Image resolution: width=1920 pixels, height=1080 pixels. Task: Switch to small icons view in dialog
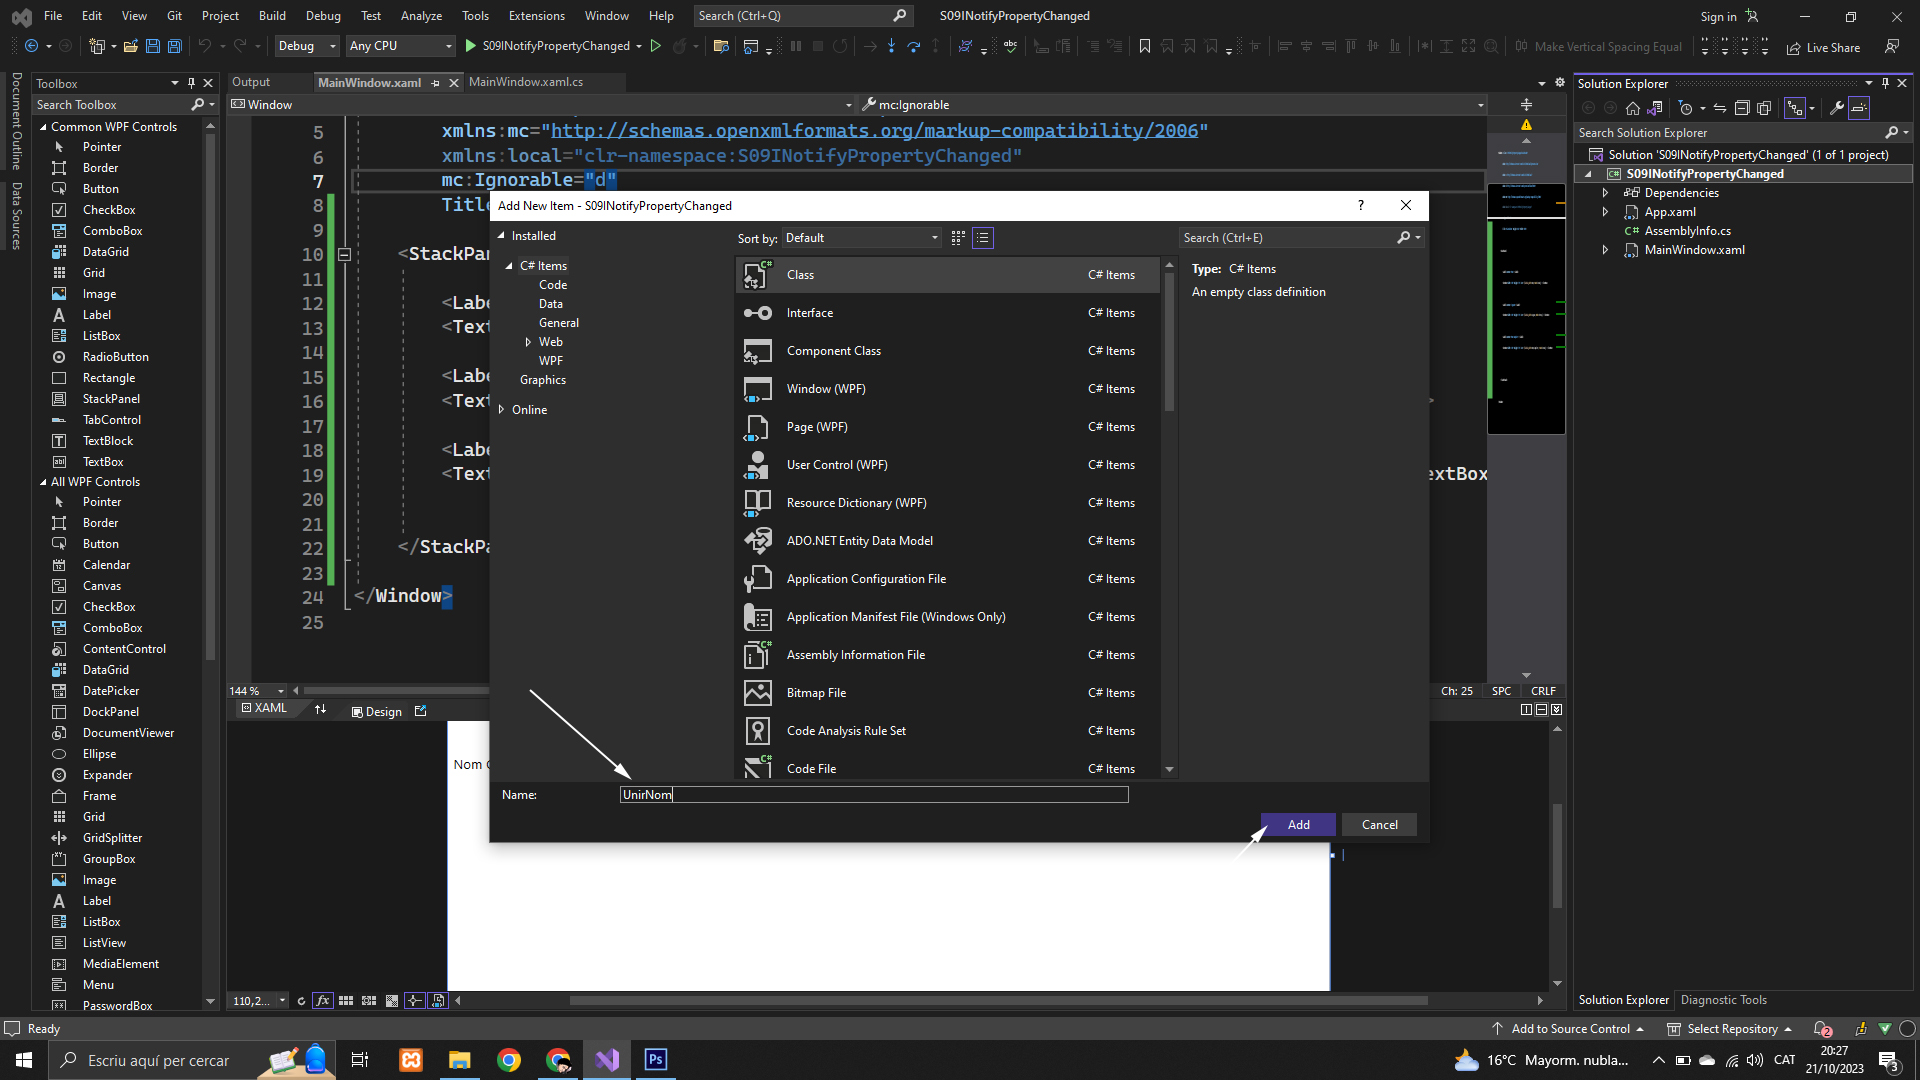point(958,238)
